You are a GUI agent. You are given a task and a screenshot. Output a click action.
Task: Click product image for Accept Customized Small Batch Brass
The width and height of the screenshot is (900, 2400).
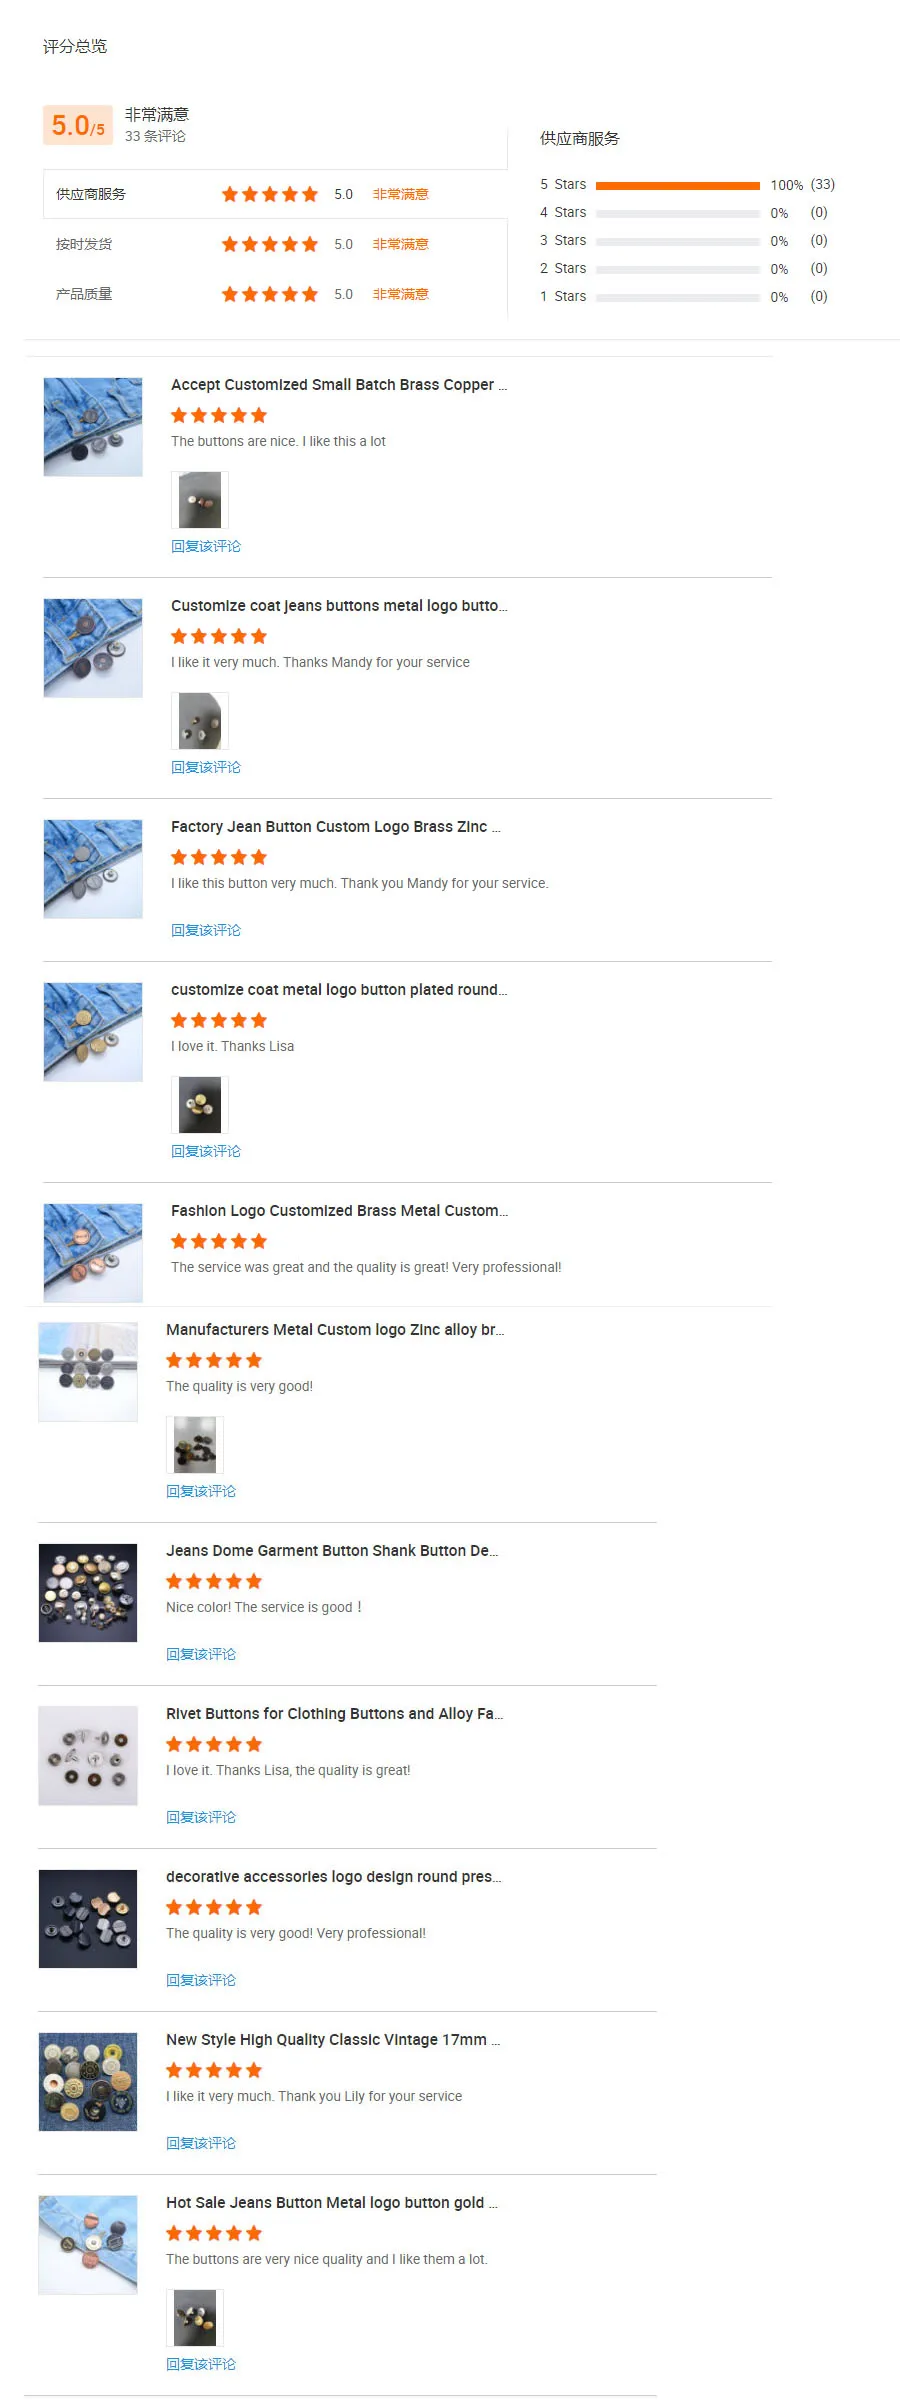[93, 427]
